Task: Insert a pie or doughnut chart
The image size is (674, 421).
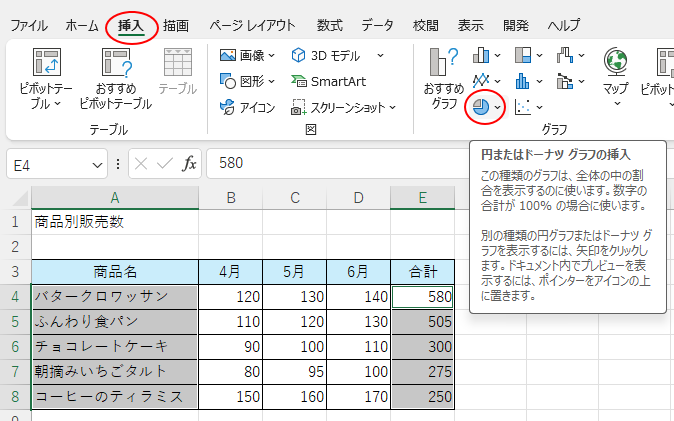Action: coord(481,107)
